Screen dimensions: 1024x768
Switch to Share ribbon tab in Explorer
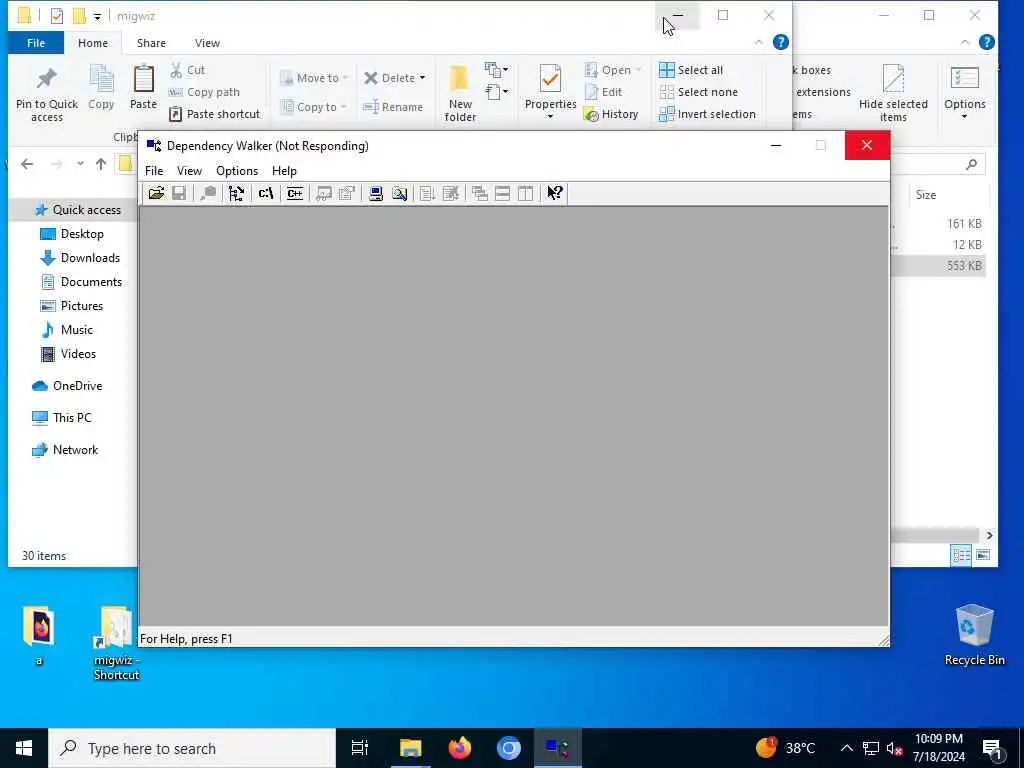tap(151, 43)
